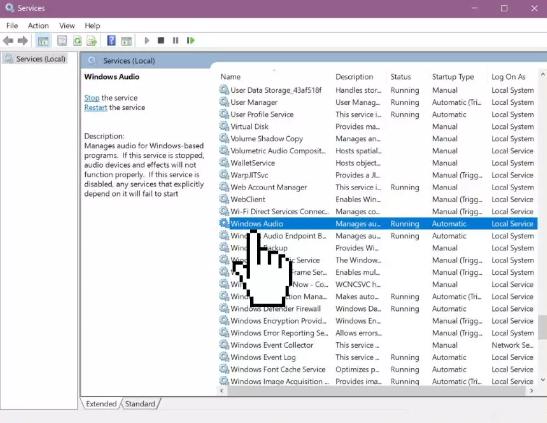Switch to the Extended tab
The height and width of the screenshot is (423, 547).
click(x=101, y=403)
